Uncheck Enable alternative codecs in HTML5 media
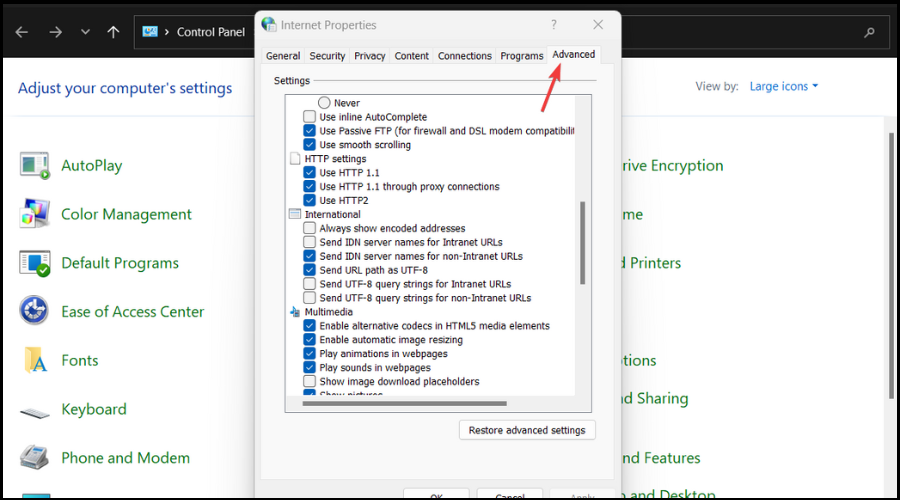Screen dimensions: 900x500 [309, 325]
